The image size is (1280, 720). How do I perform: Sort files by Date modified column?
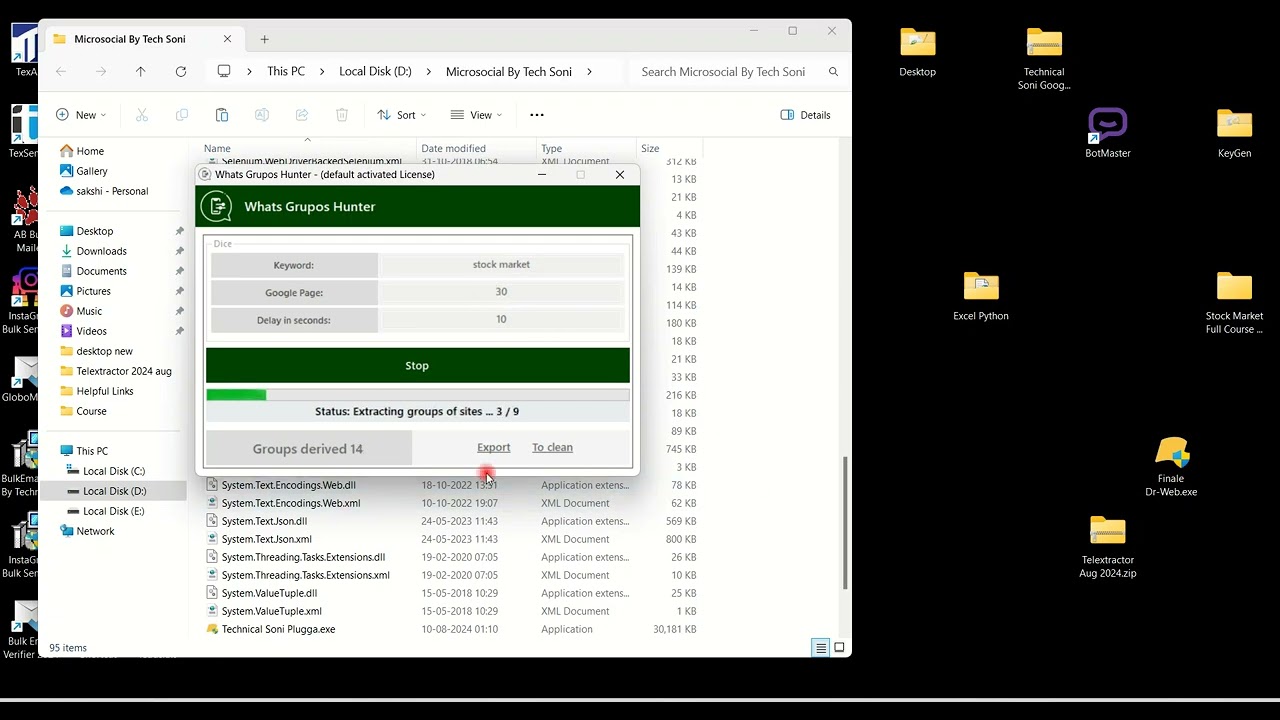click(x=453, y=149)
